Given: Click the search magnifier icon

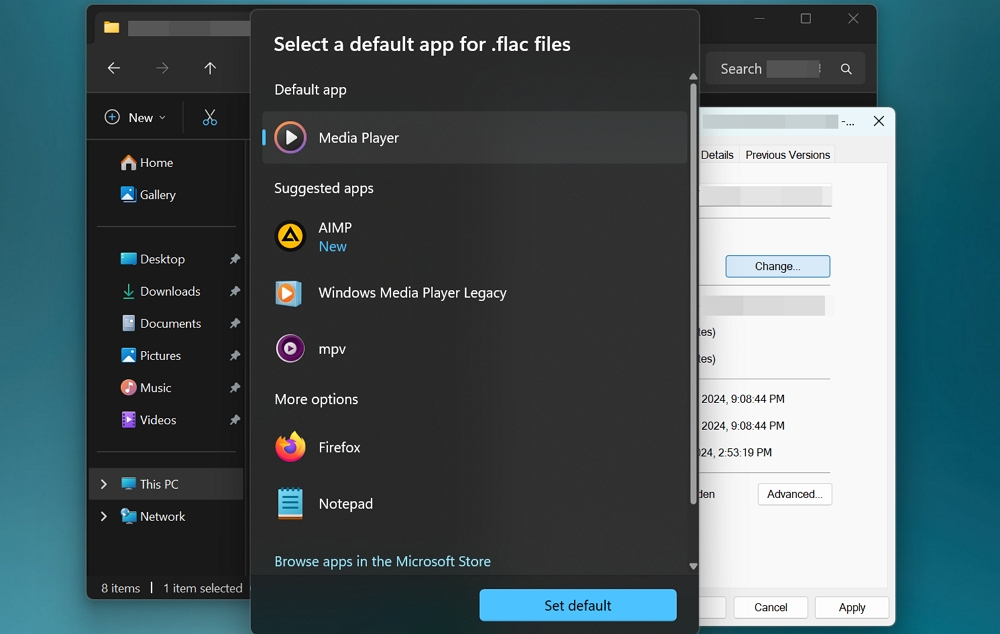Looking at the screenshot, I should coord(846,69).
